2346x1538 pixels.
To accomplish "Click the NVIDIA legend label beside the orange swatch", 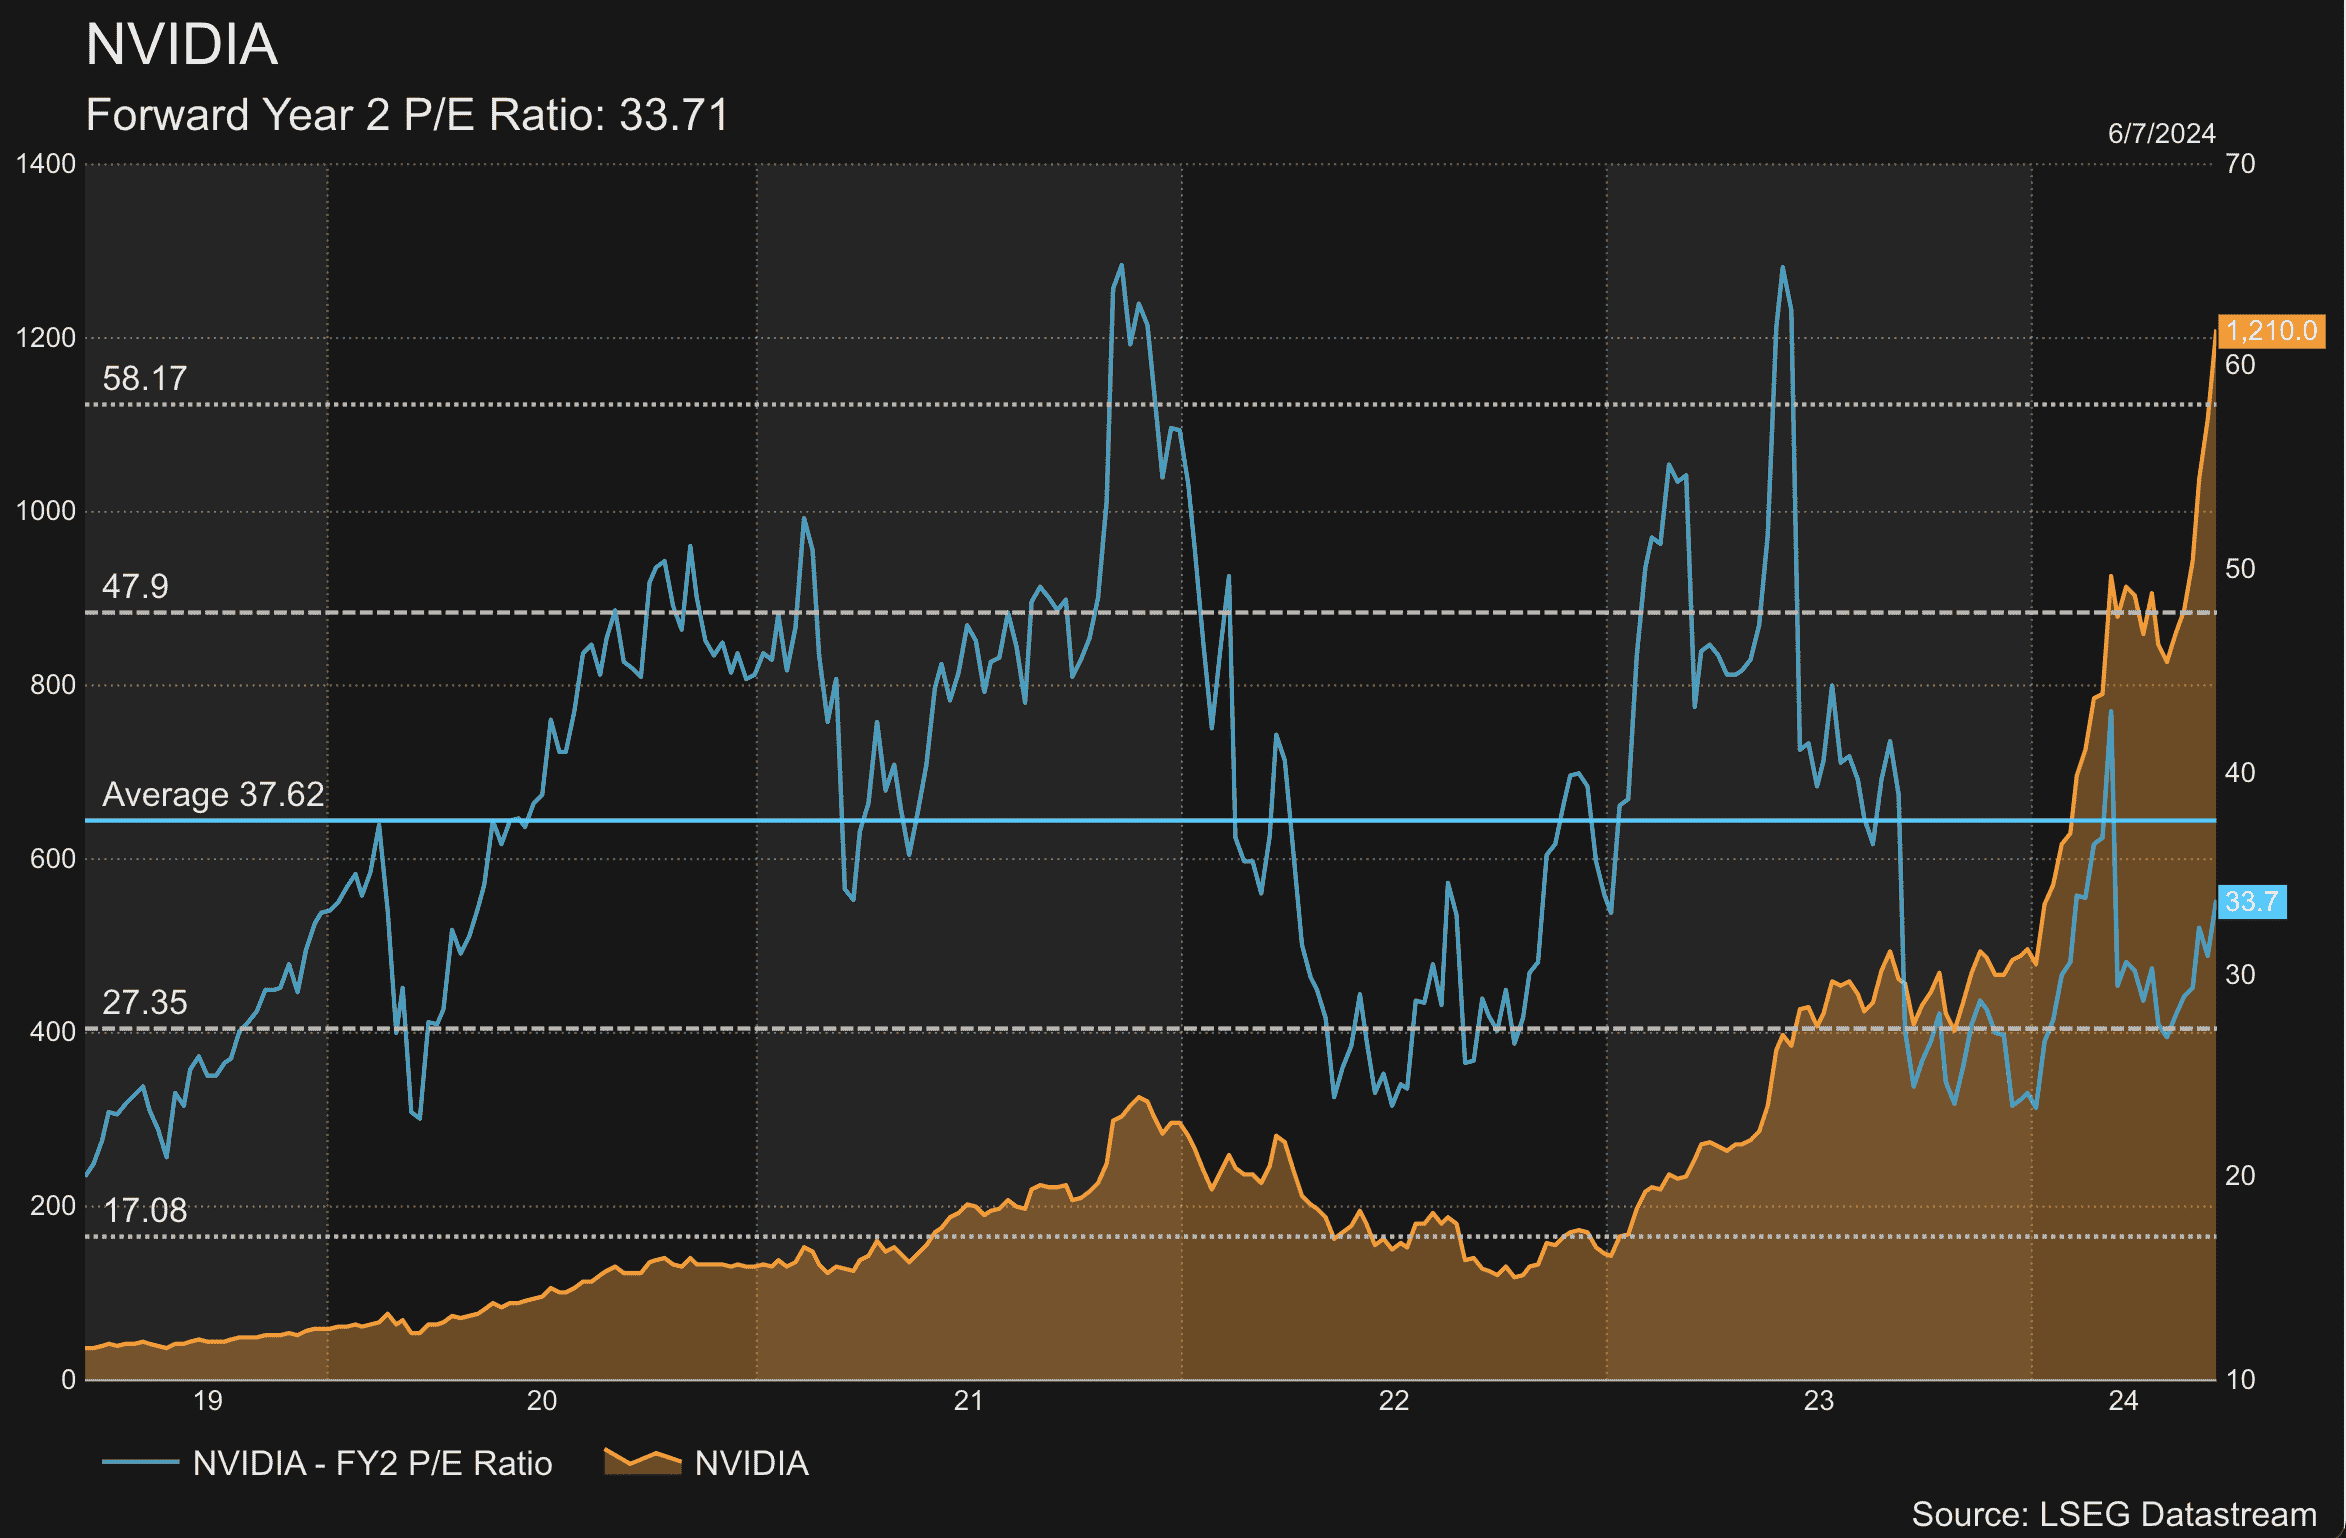I will tap(751, 1463).
